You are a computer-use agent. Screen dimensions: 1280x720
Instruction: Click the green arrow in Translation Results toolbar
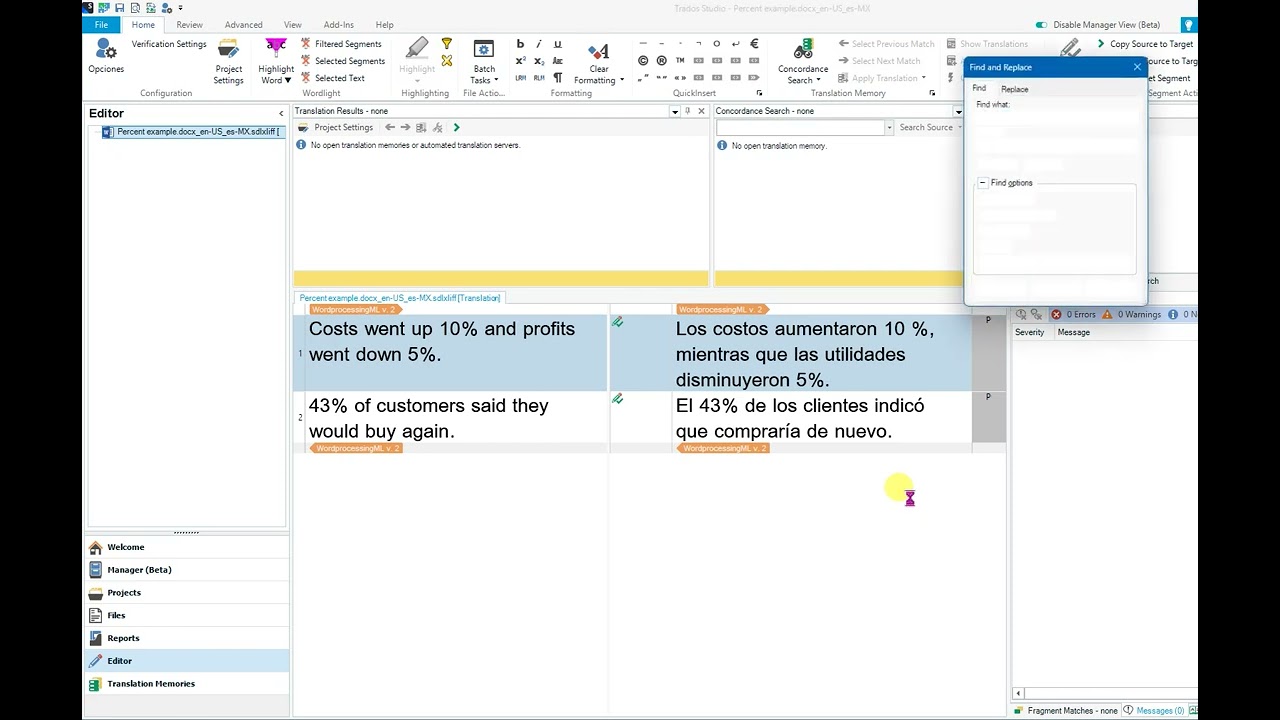[456, 127]
